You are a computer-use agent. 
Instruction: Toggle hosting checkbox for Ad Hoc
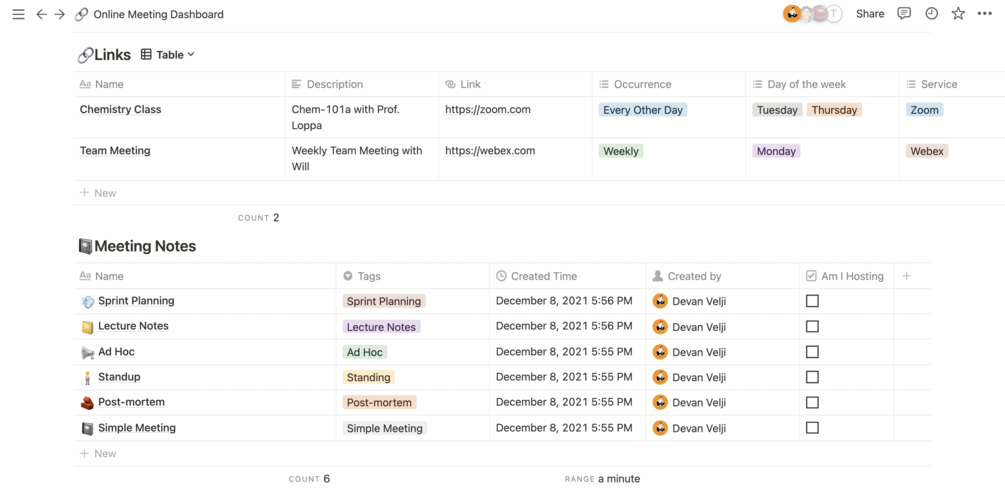click(x=812, y=352)
